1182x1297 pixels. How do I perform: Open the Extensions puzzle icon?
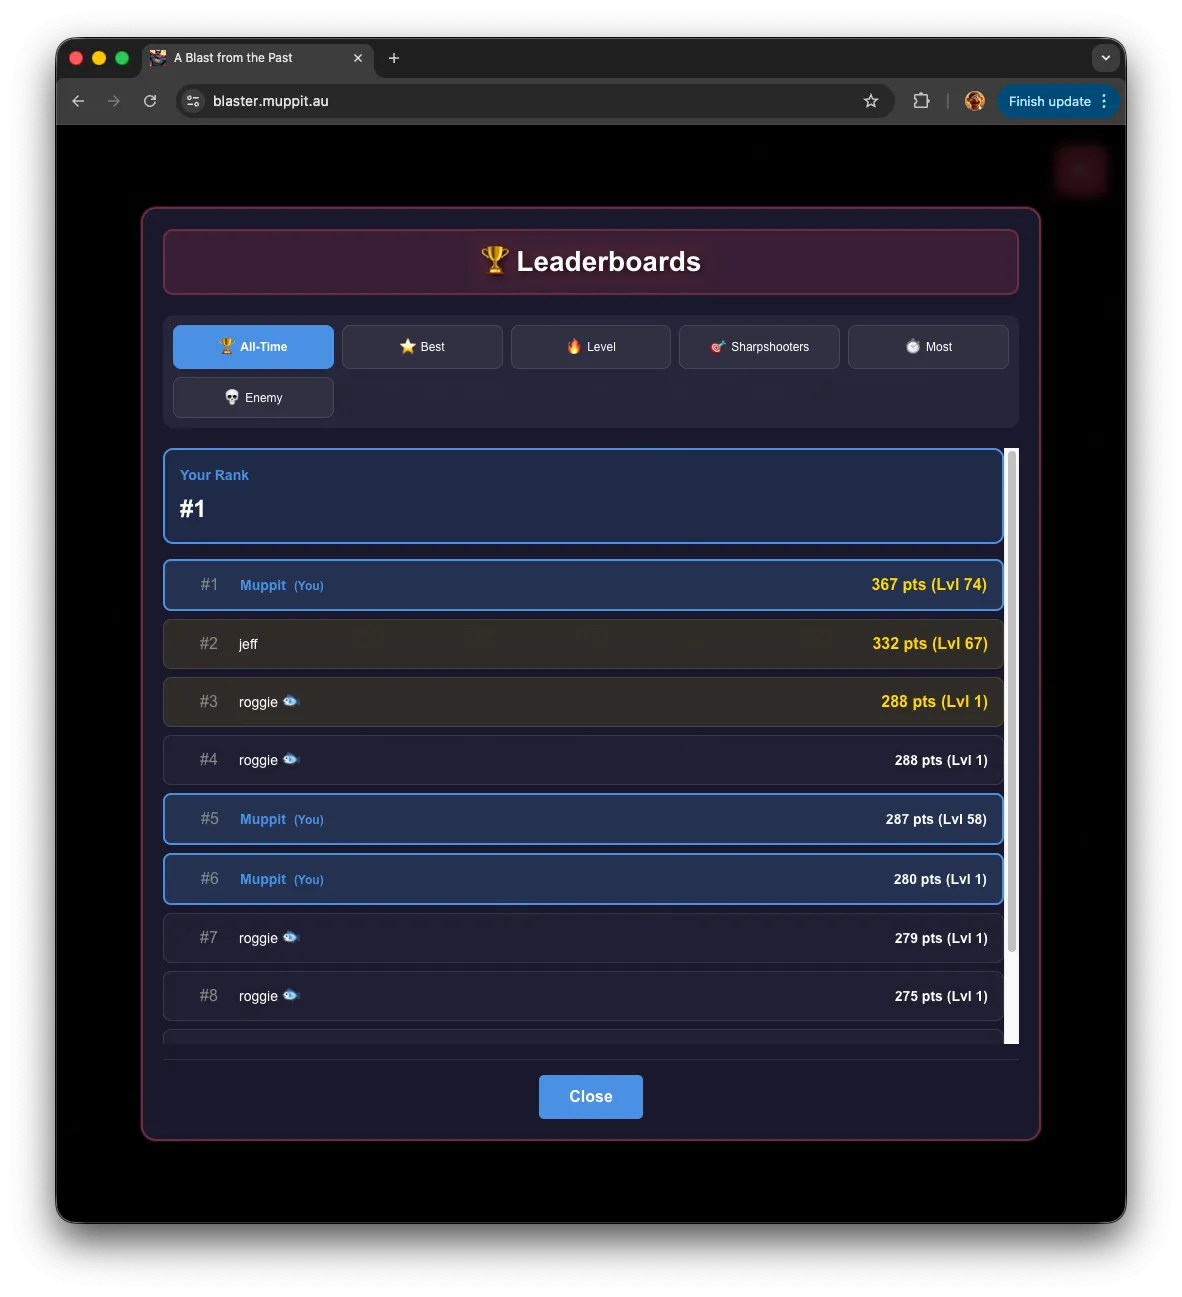tap(921, 101)
